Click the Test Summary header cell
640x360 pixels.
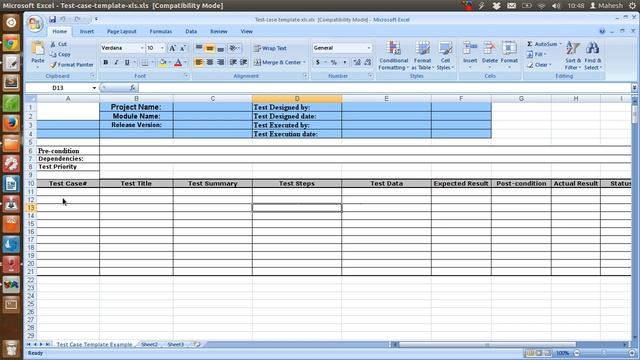coord(213,184)
